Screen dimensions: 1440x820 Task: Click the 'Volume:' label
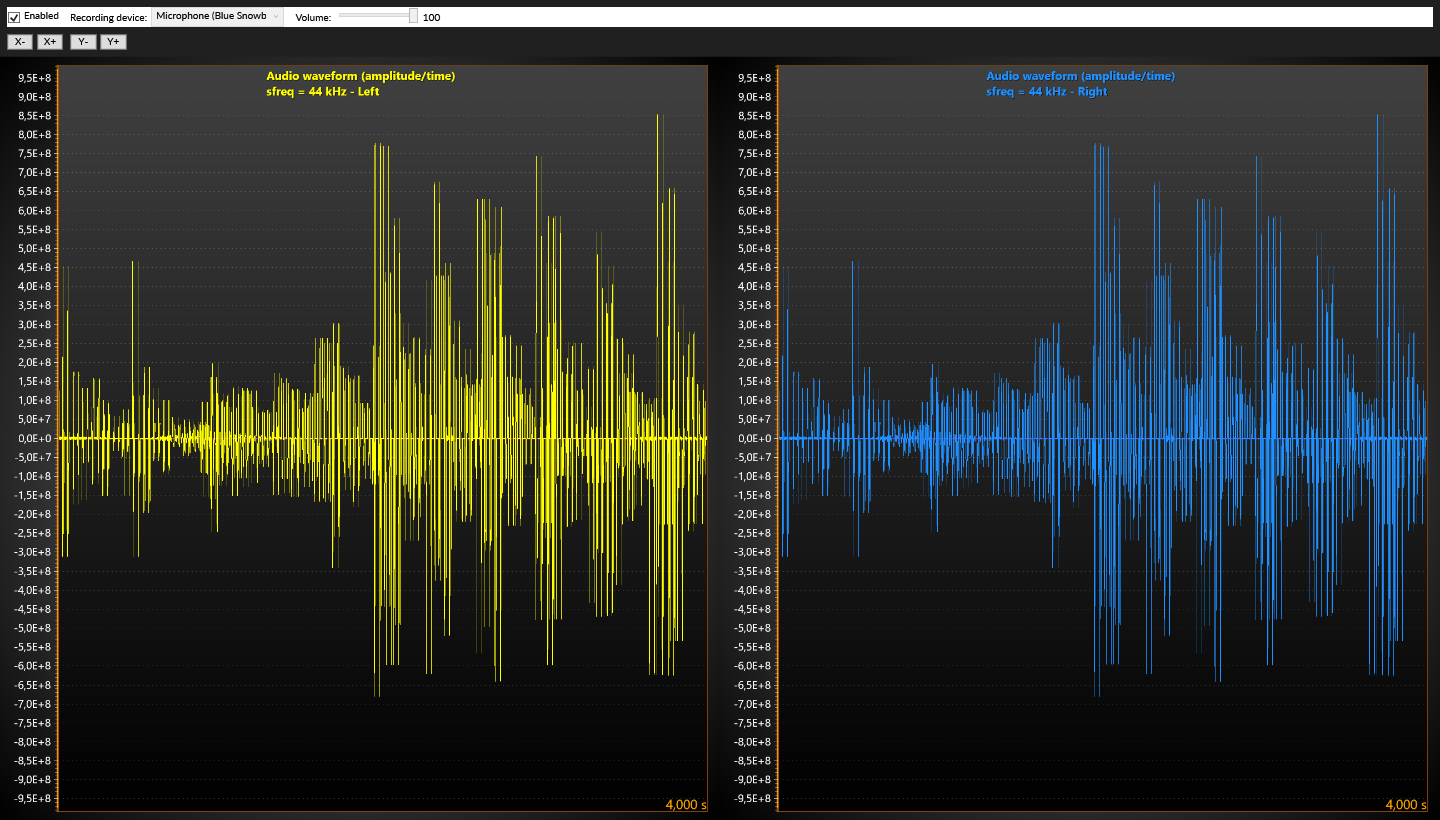pos(313,18)
